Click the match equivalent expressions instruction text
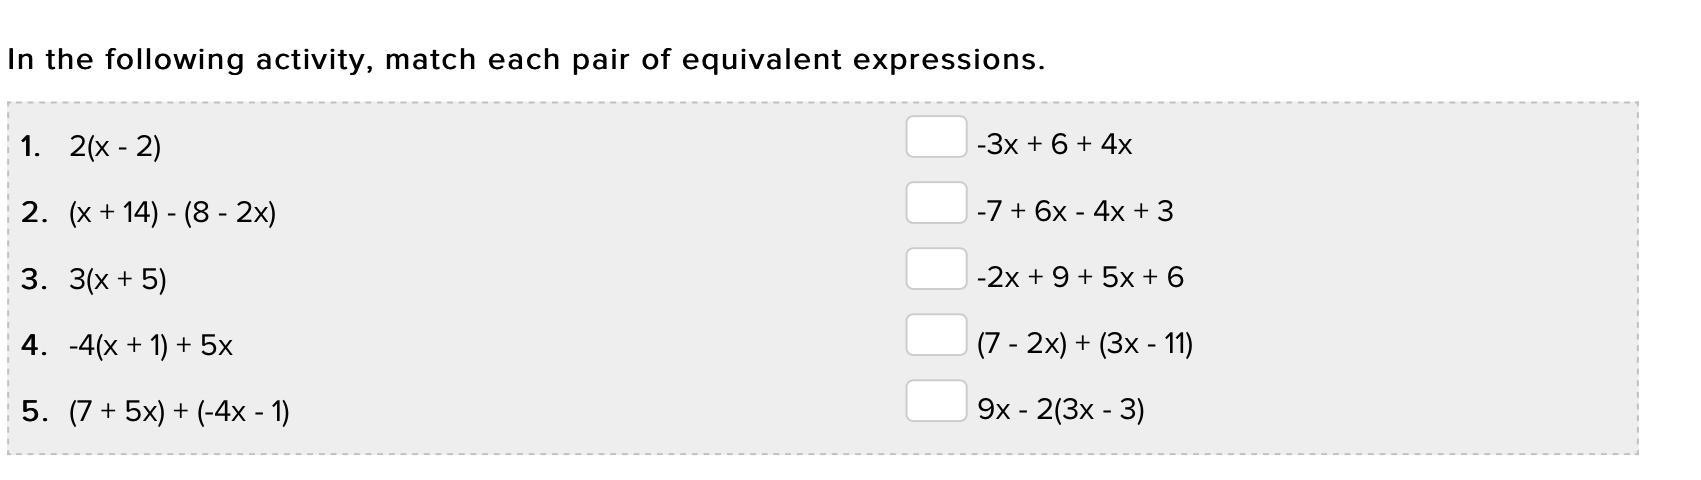 pos(526,60)
